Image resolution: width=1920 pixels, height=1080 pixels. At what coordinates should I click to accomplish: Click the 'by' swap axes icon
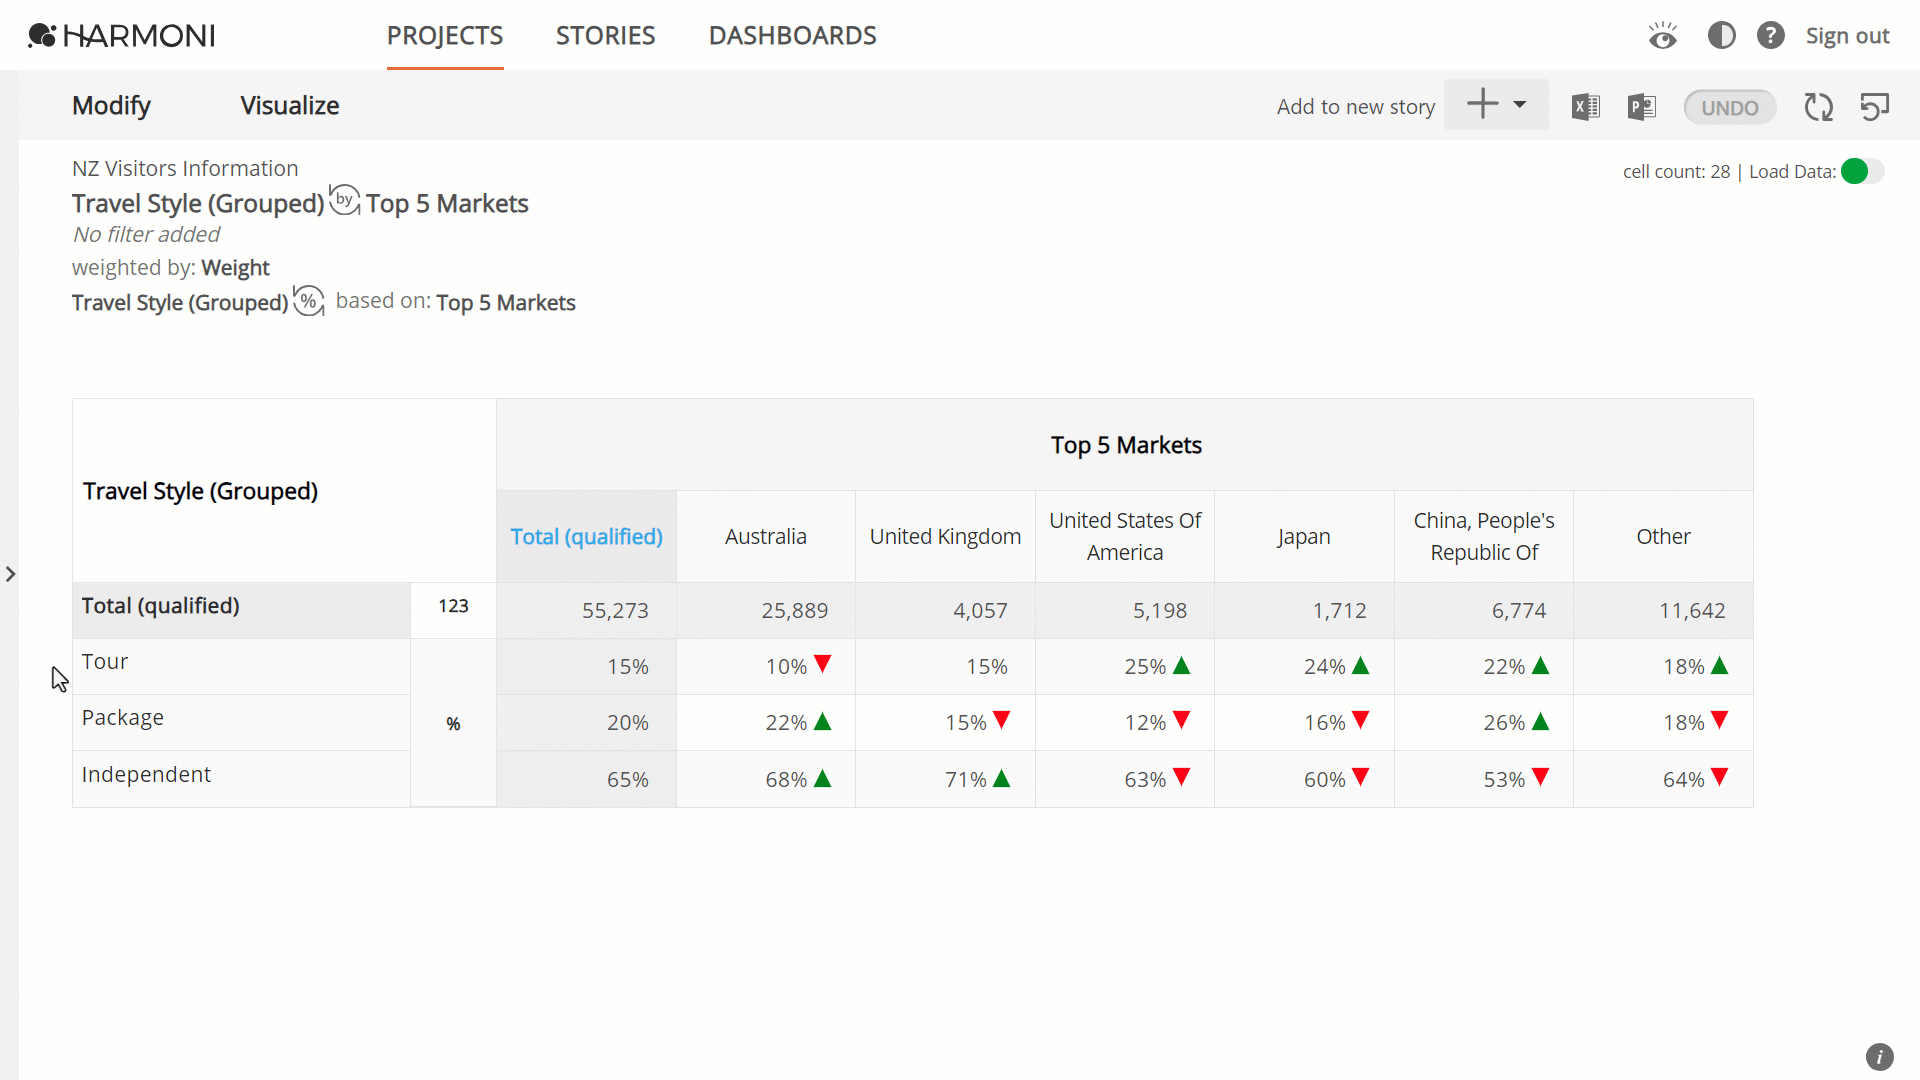tap(345, 200)
